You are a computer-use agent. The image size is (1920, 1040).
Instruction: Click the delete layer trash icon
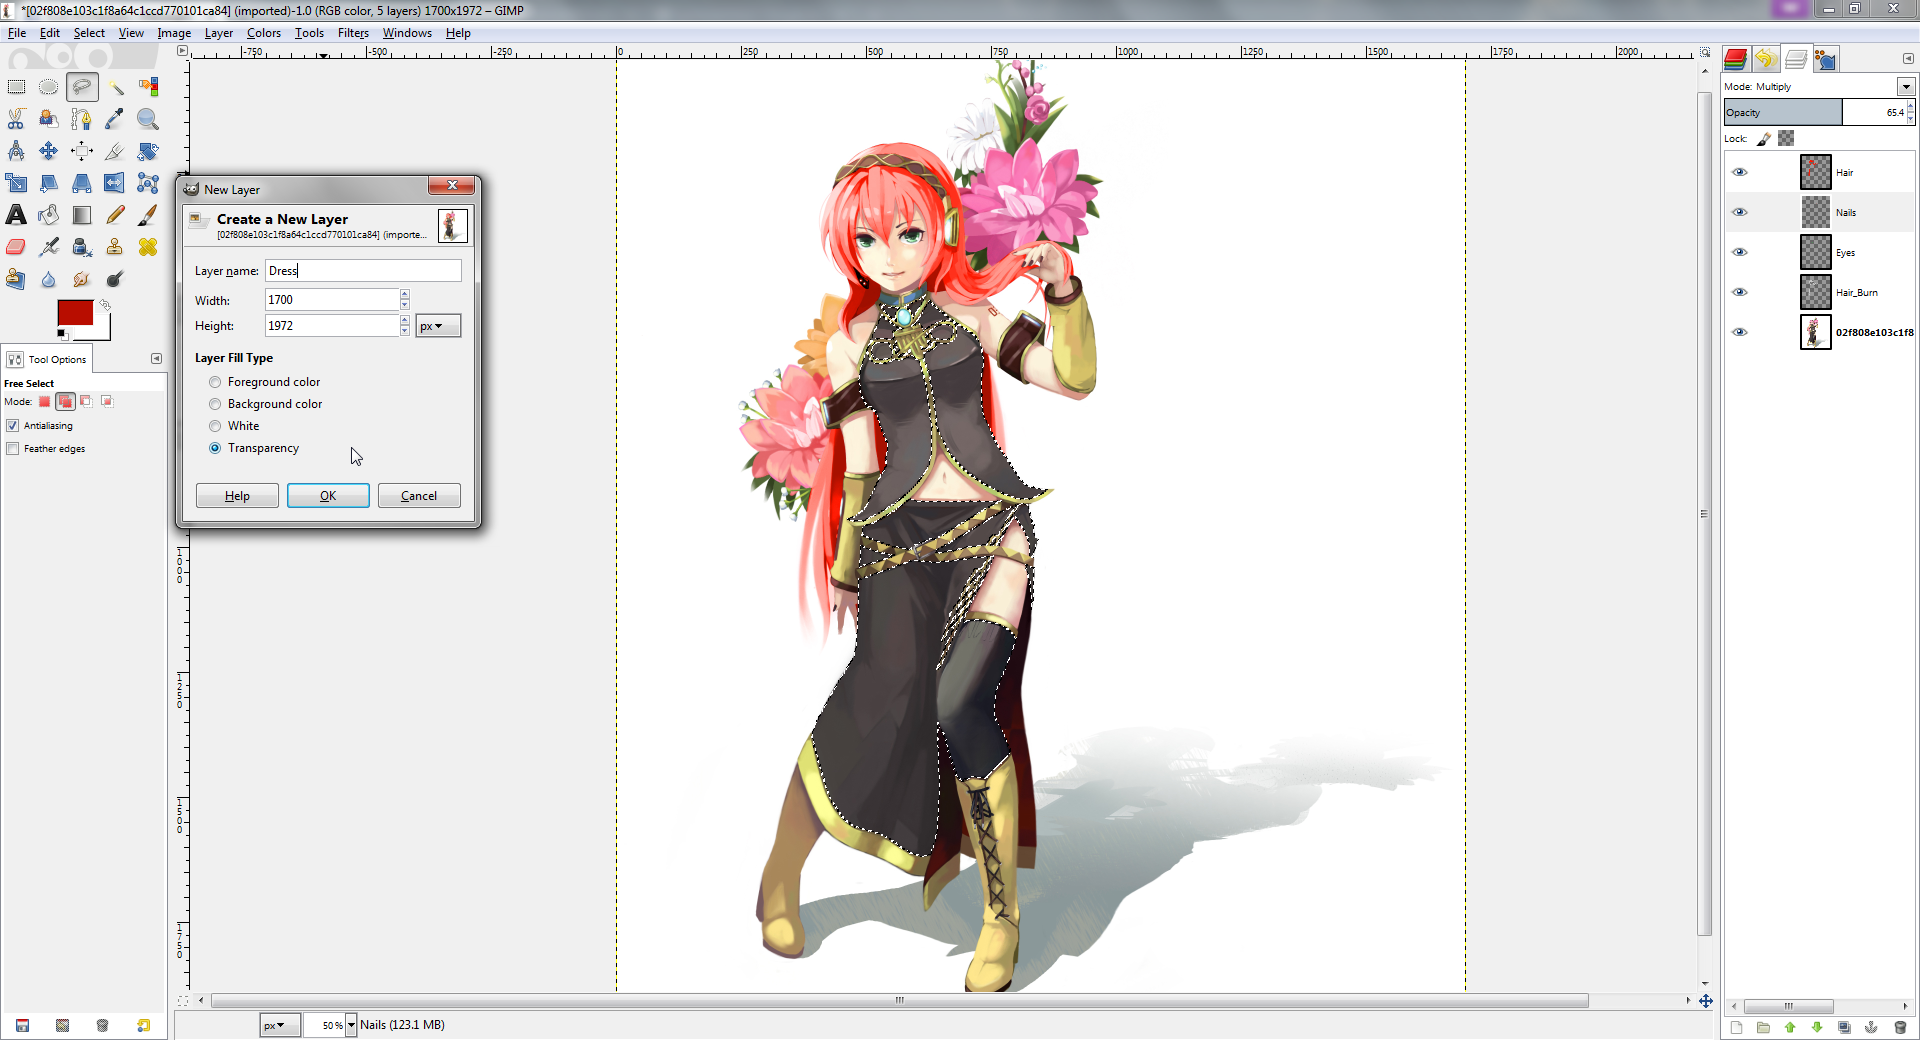point(1900,1027)
